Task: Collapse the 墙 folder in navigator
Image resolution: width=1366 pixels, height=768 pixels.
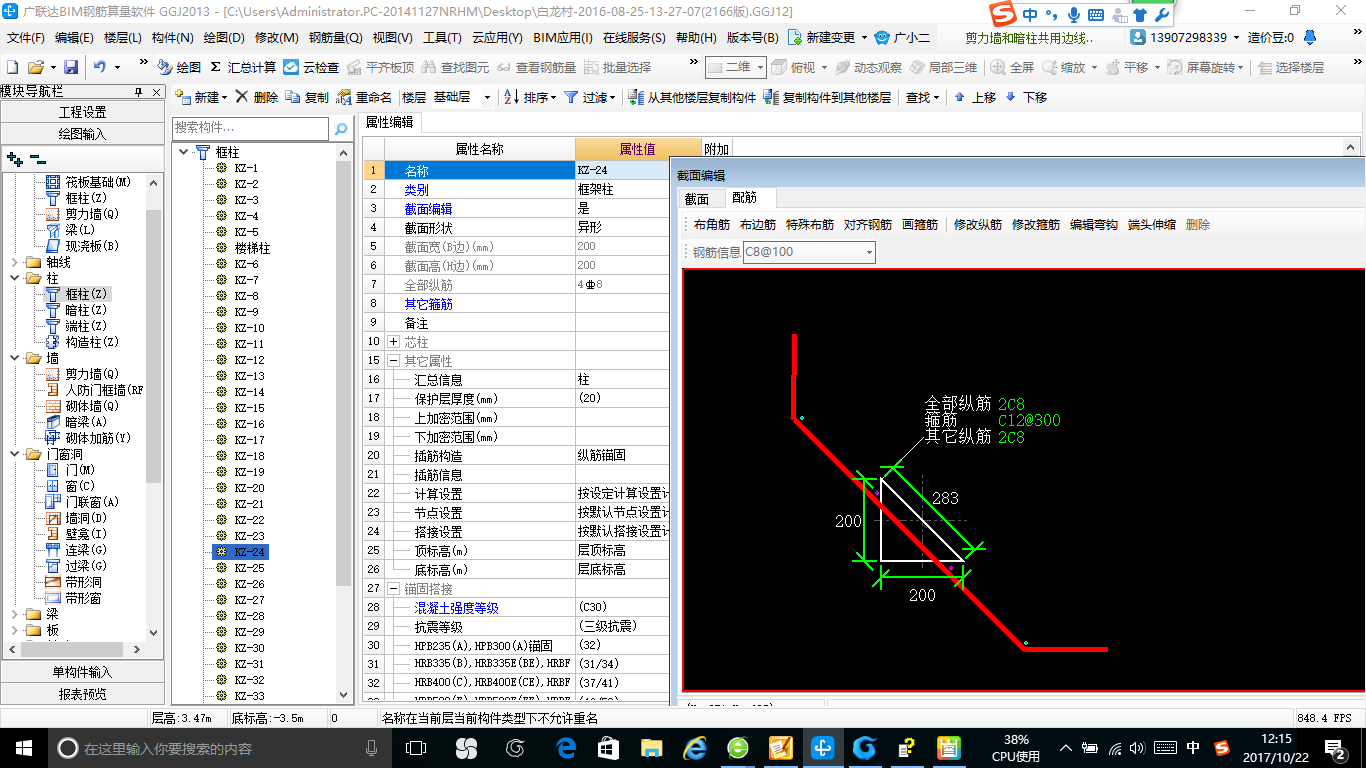Action: 14,358
